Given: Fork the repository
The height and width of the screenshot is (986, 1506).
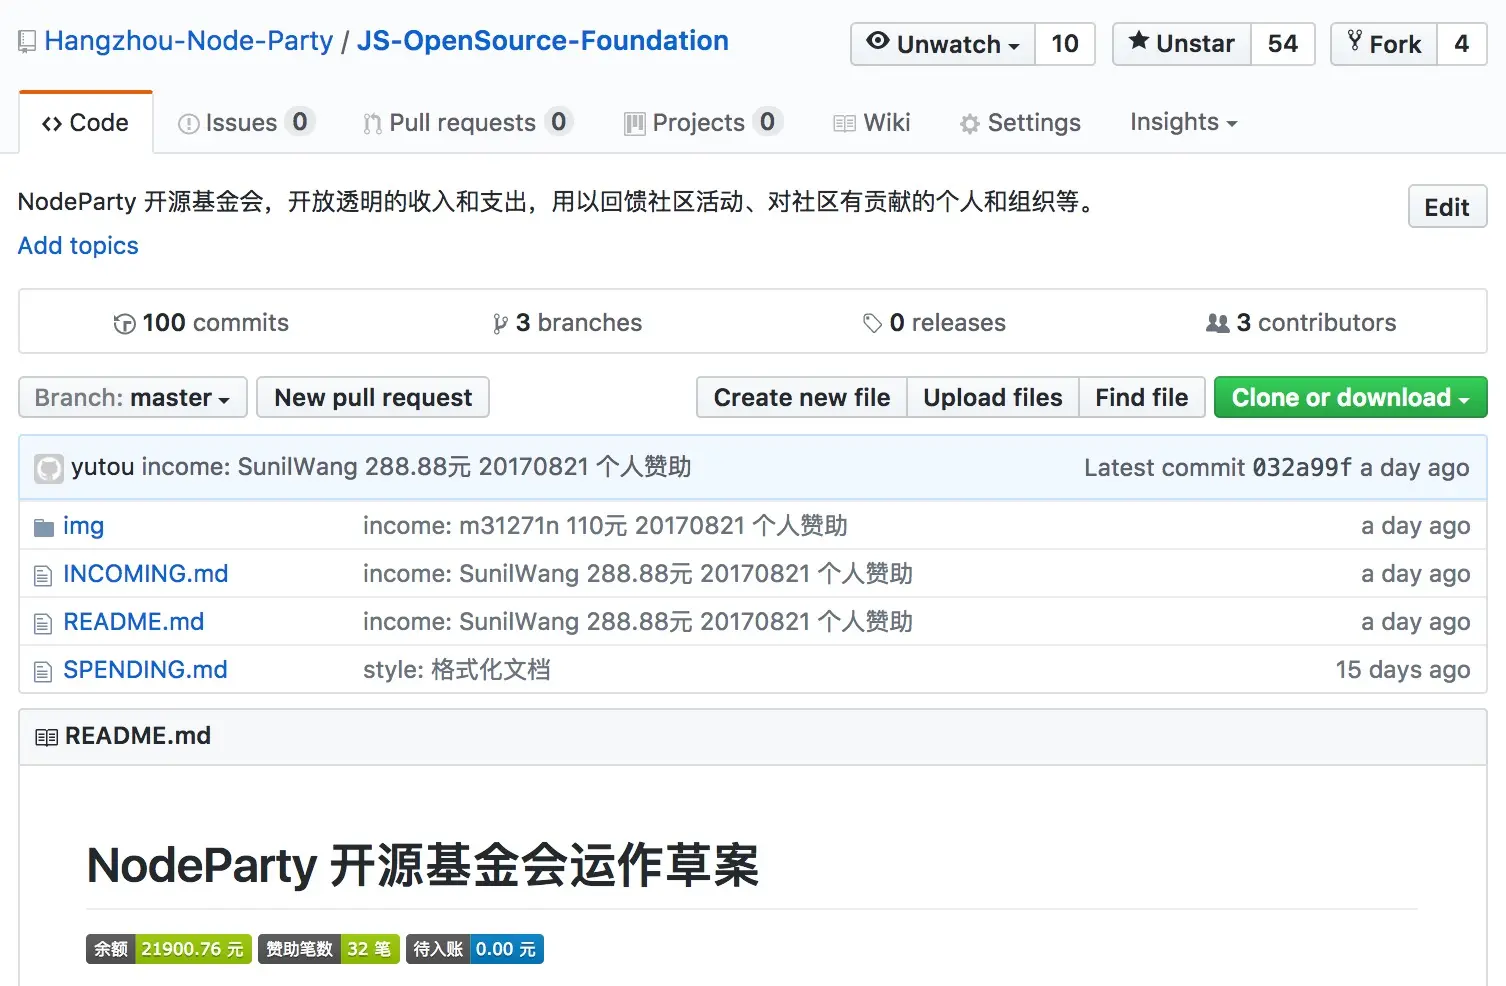Looking at the screenshot, I should [x=1384, y=44].
